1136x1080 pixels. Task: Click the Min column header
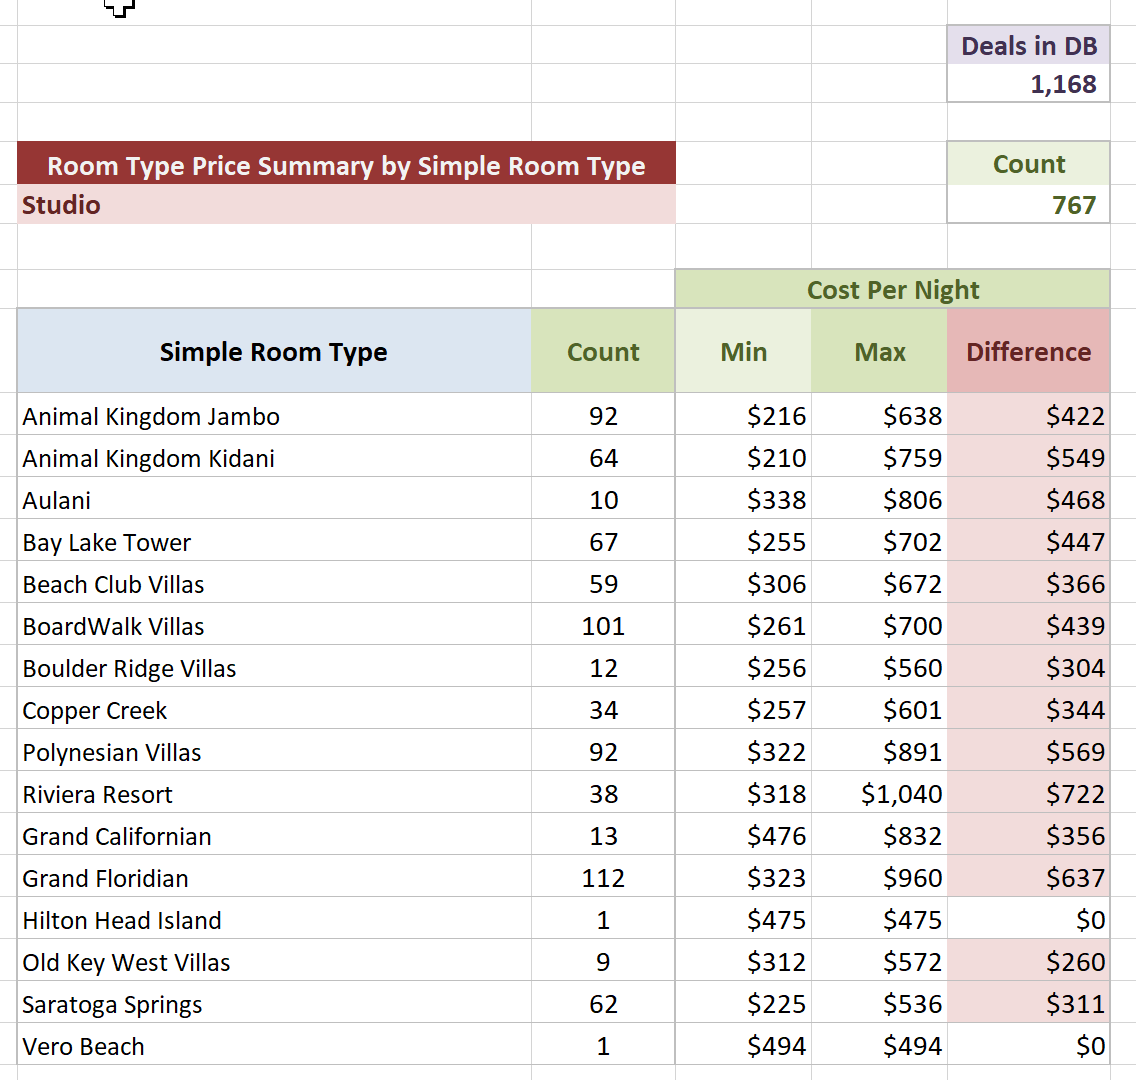[x=743, y=352]
